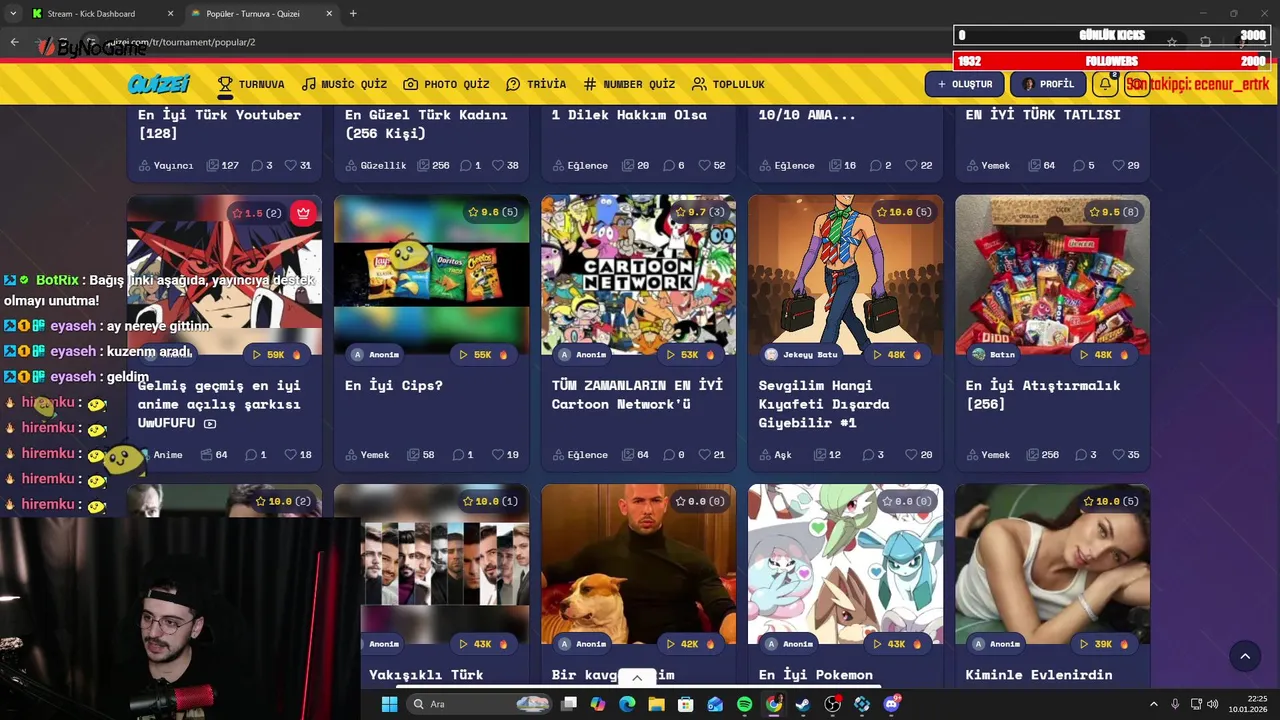Open author Jekeyy Batu profile

(x=801, y=355)
